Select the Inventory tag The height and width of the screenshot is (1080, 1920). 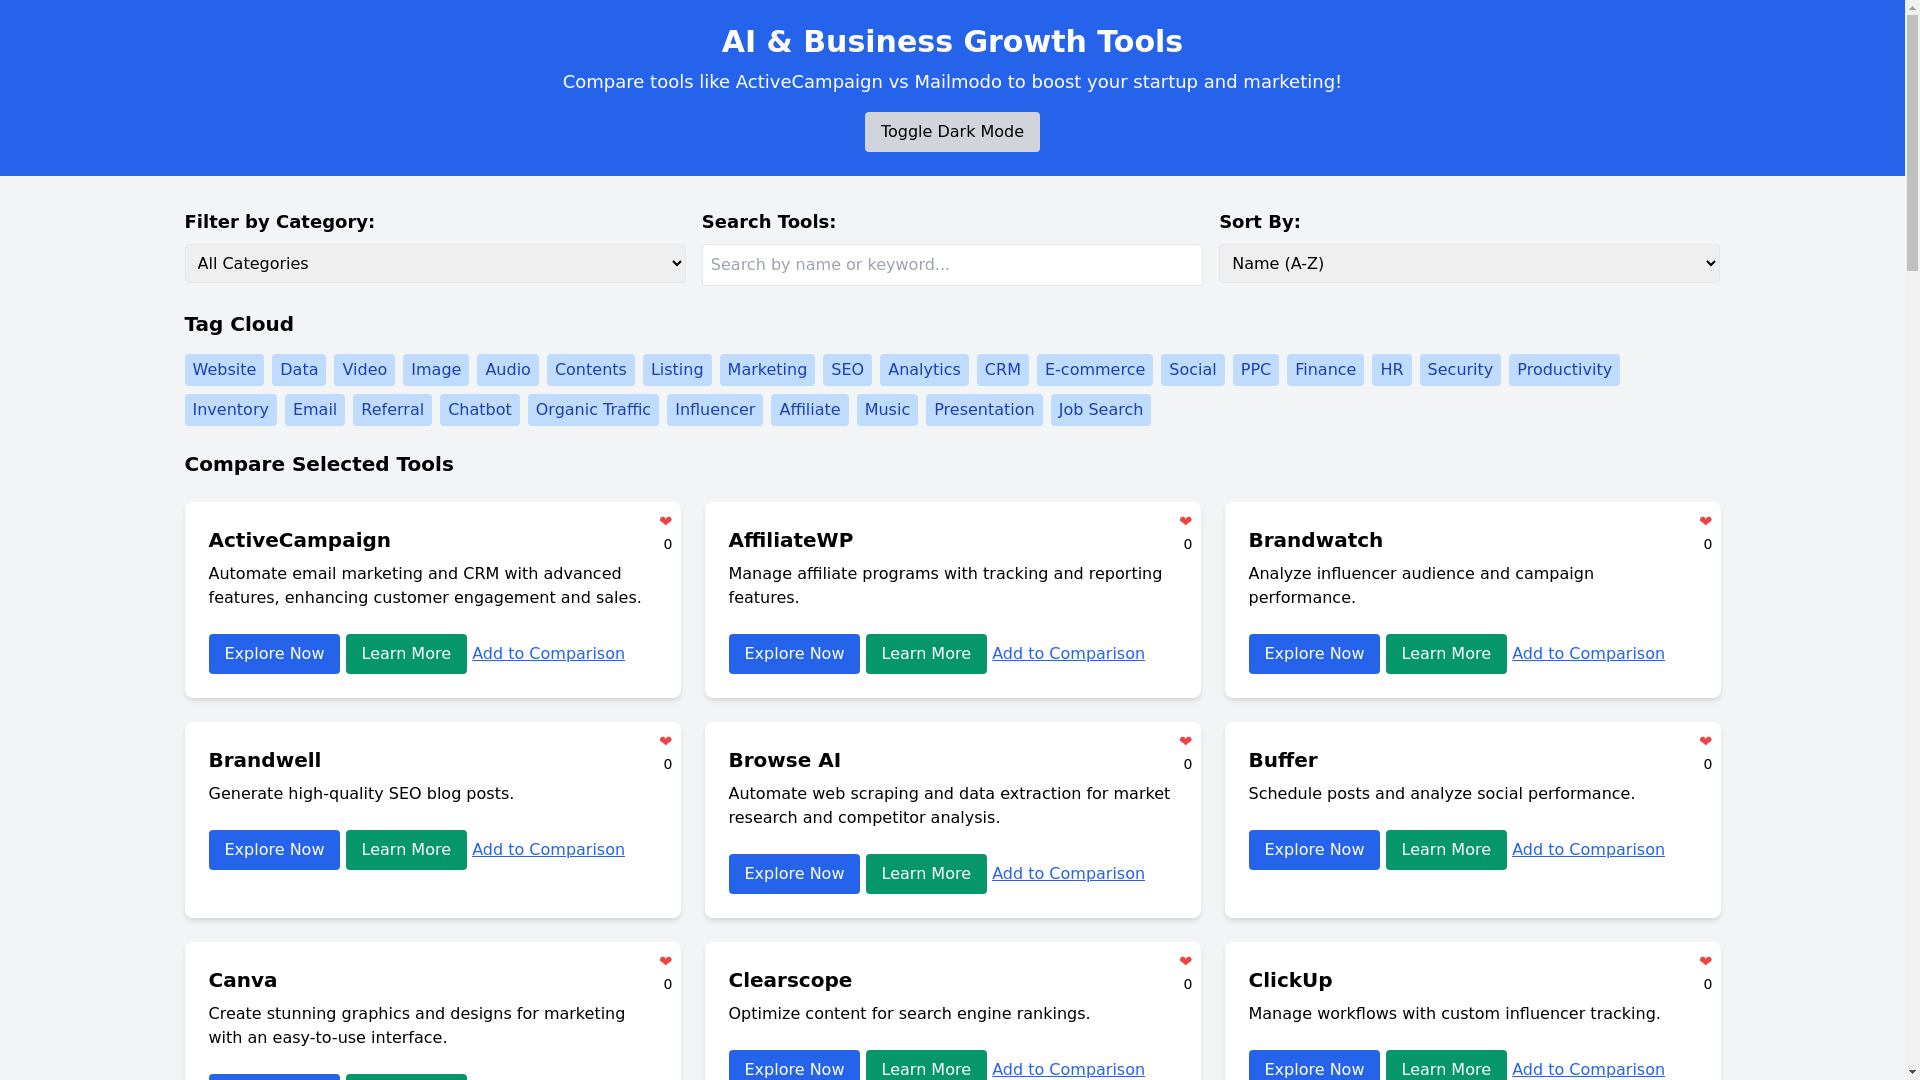click(x=231, y=410)
